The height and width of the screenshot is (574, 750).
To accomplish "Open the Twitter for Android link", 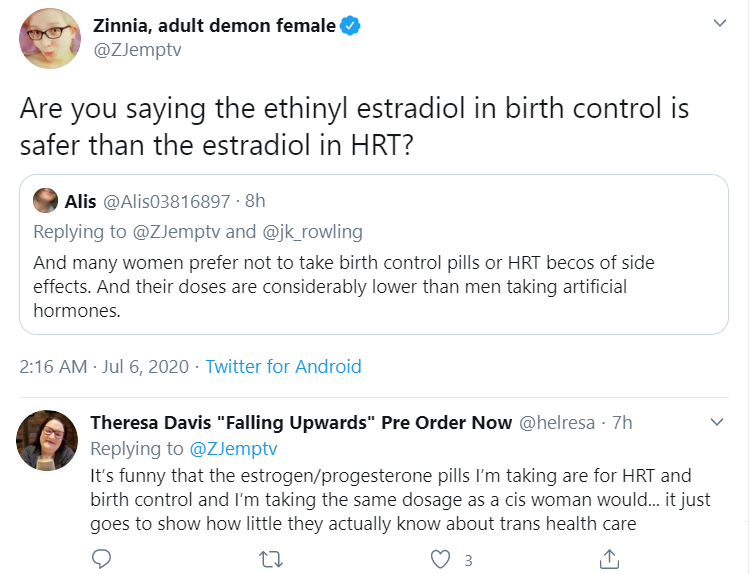I will [283, 367].
